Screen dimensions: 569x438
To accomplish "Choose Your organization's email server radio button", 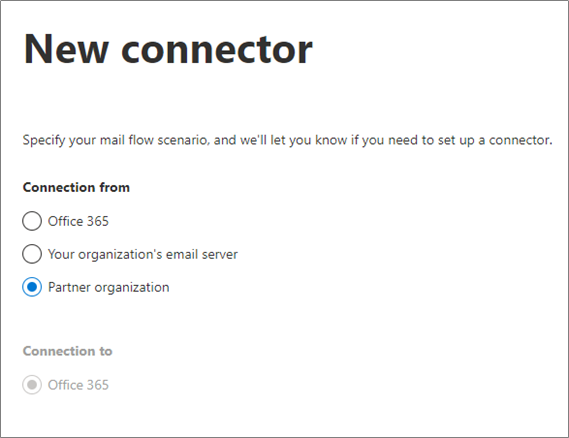I will [32, 254].
